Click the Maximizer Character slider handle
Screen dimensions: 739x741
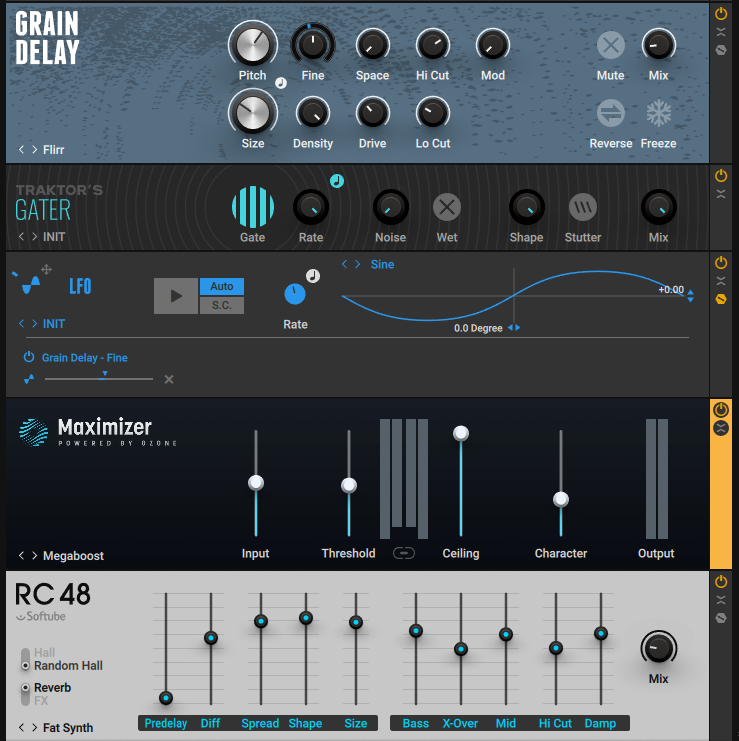(561, 499)
